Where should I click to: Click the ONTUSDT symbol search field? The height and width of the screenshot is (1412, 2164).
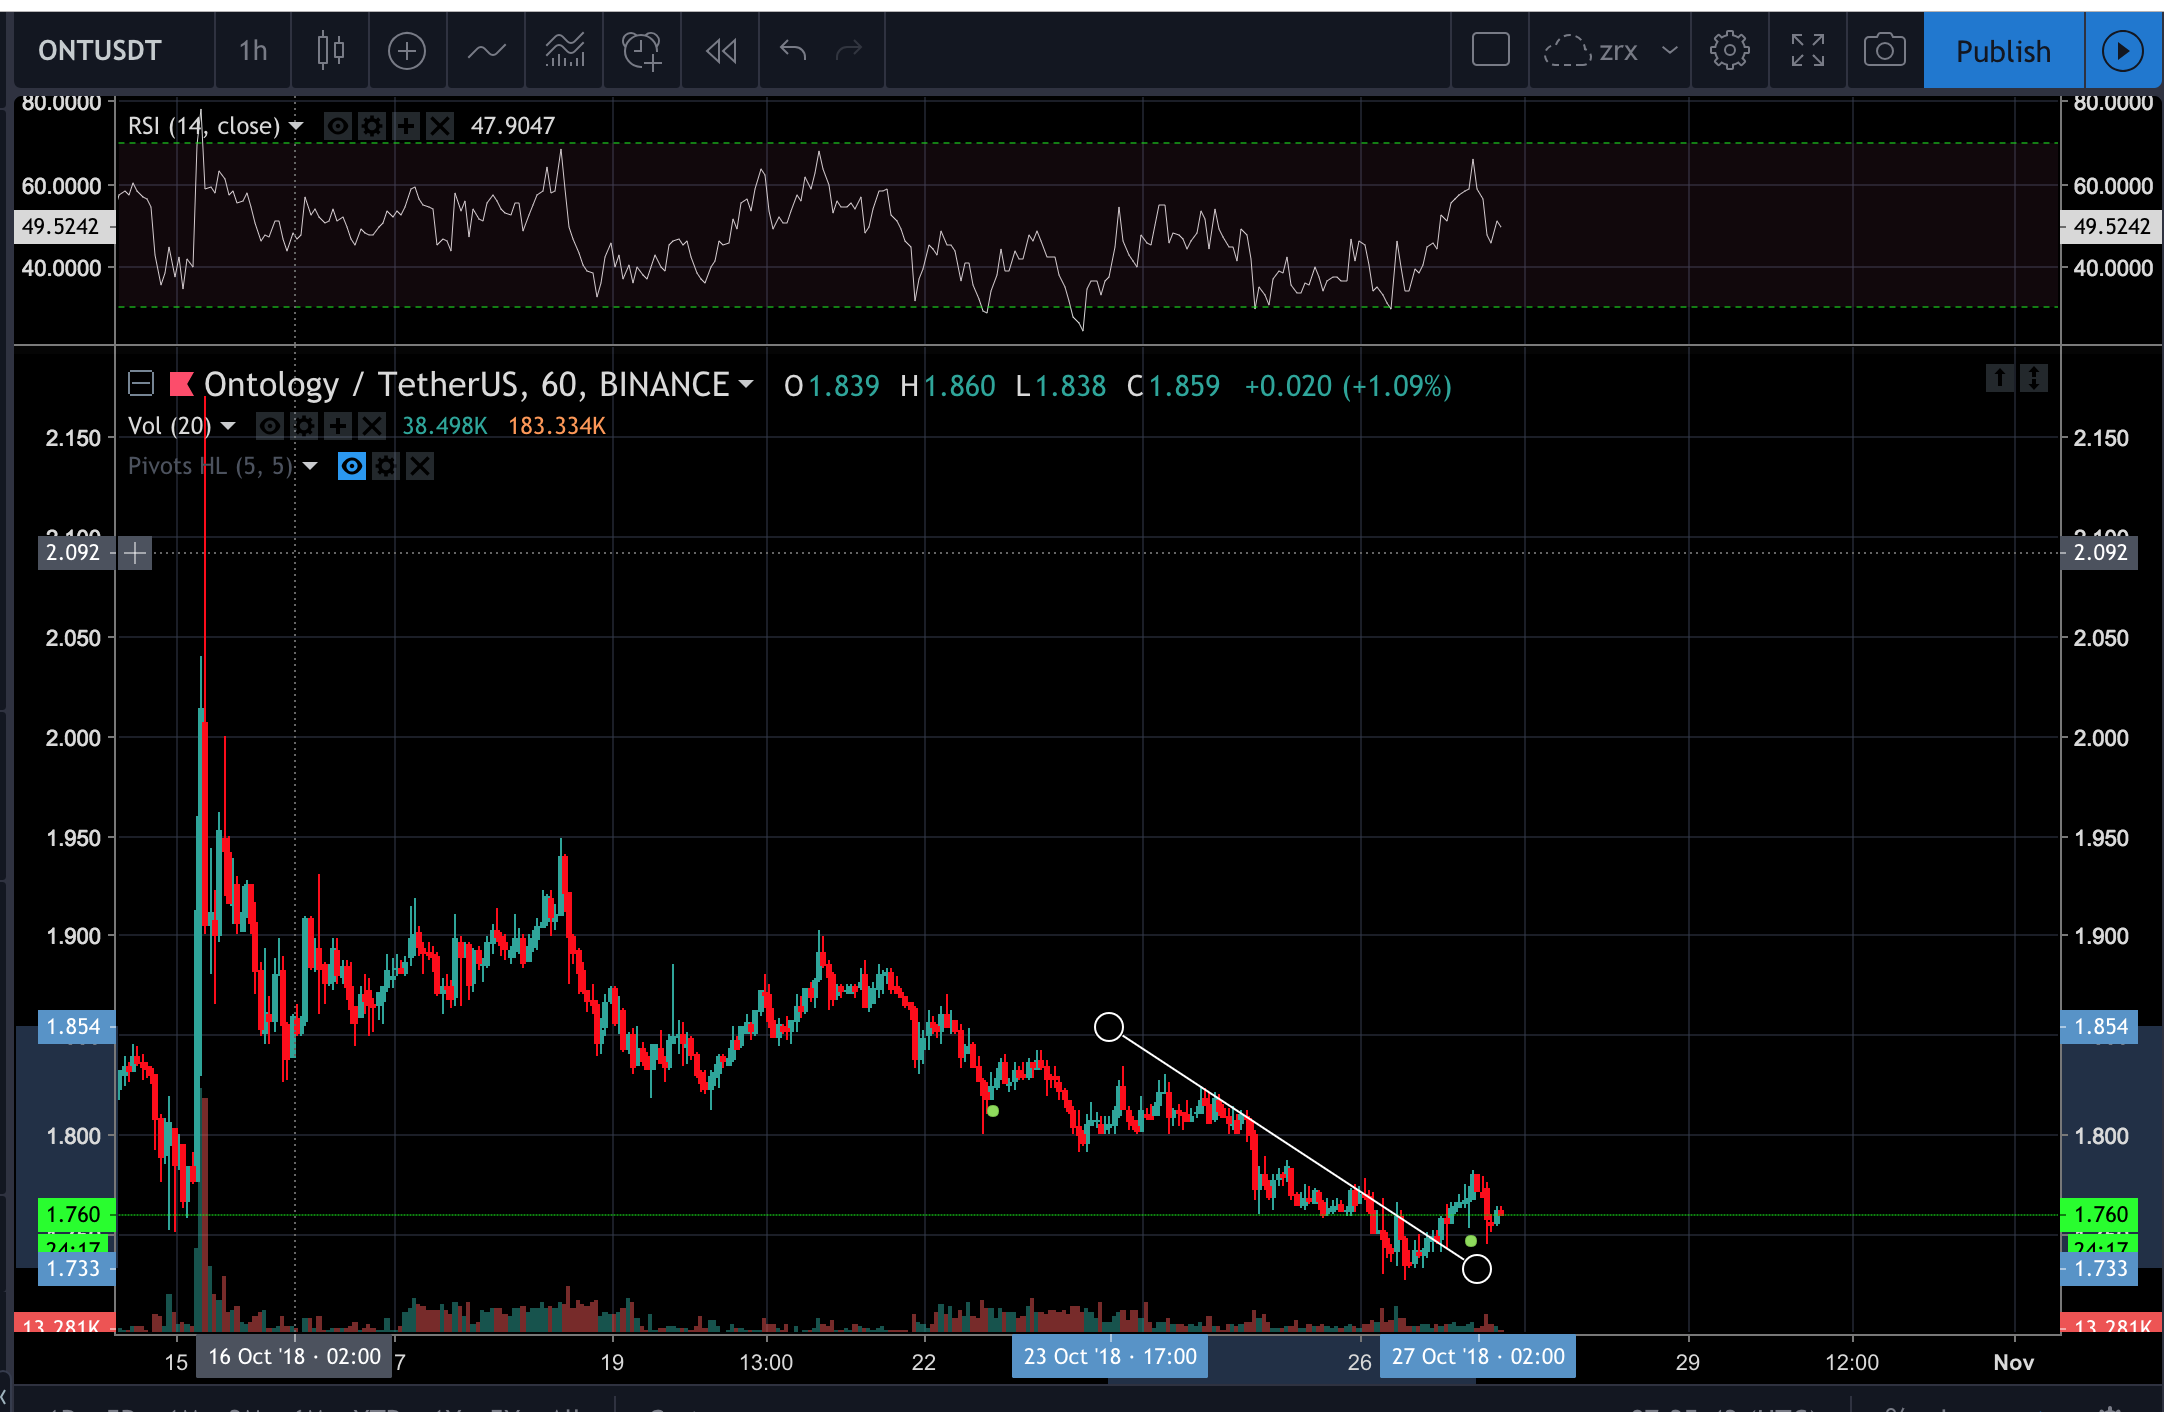coord(100,50)
